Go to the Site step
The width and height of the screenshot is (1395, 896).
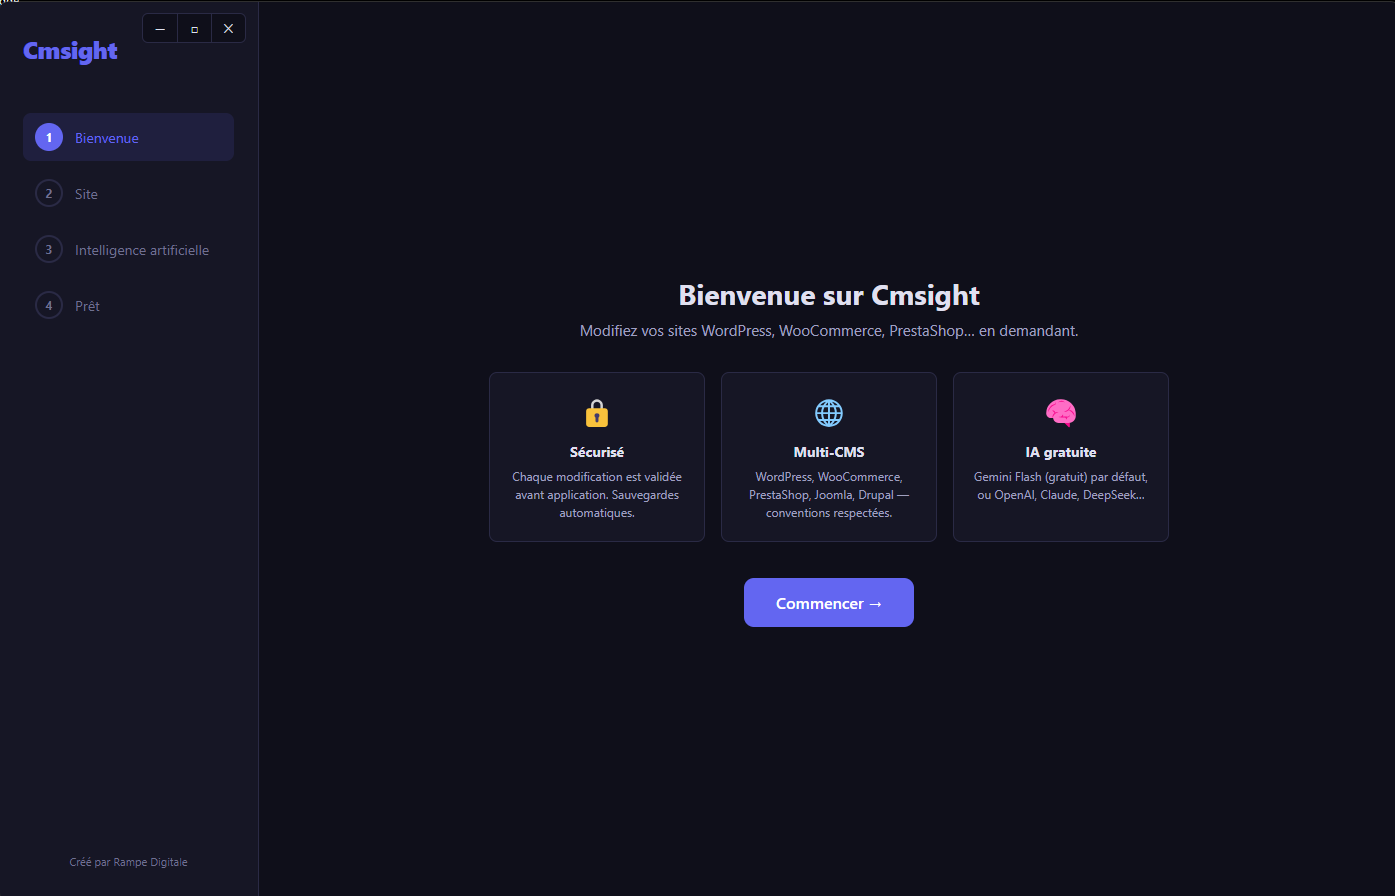128,193
